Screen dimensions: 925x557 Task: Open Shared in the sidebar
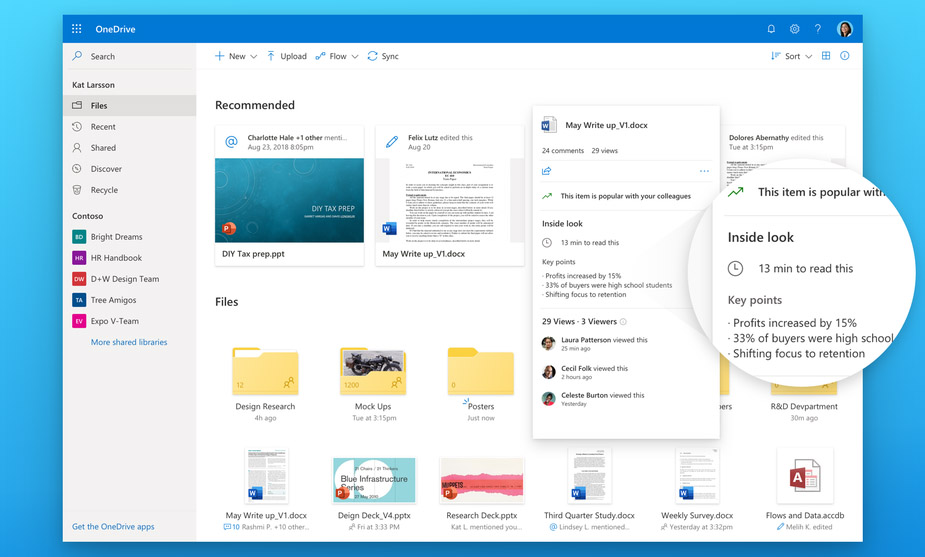[130, 148]
